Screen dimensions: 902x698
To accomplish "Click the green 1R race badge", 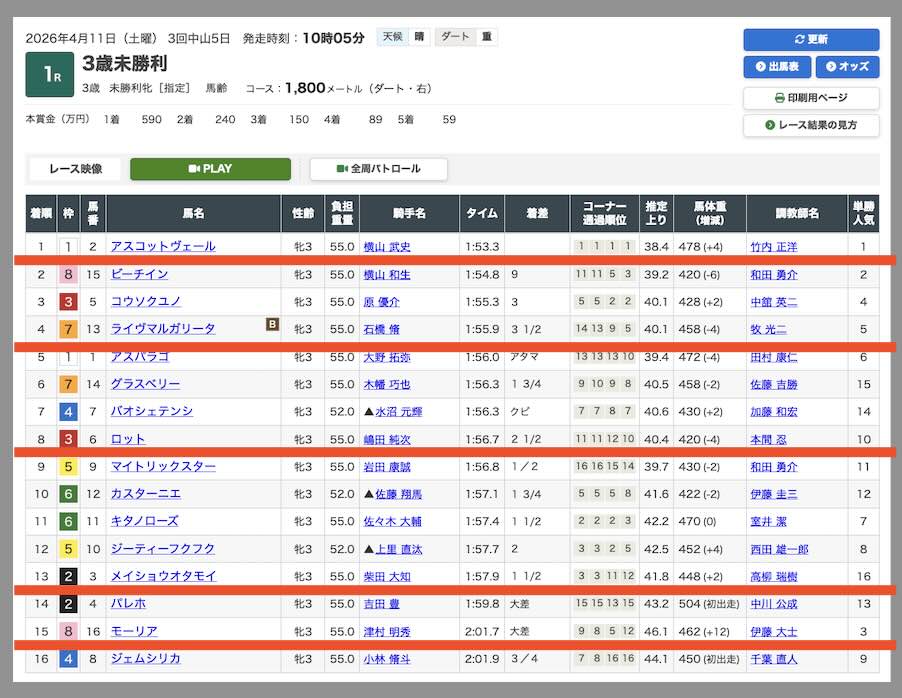I will (49, 75).
